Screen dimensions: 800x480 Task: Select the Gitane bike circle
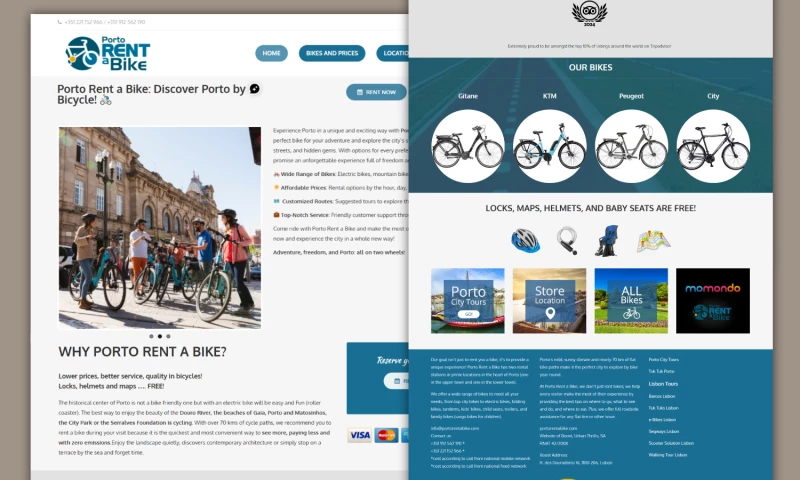[x=468, y=146]
